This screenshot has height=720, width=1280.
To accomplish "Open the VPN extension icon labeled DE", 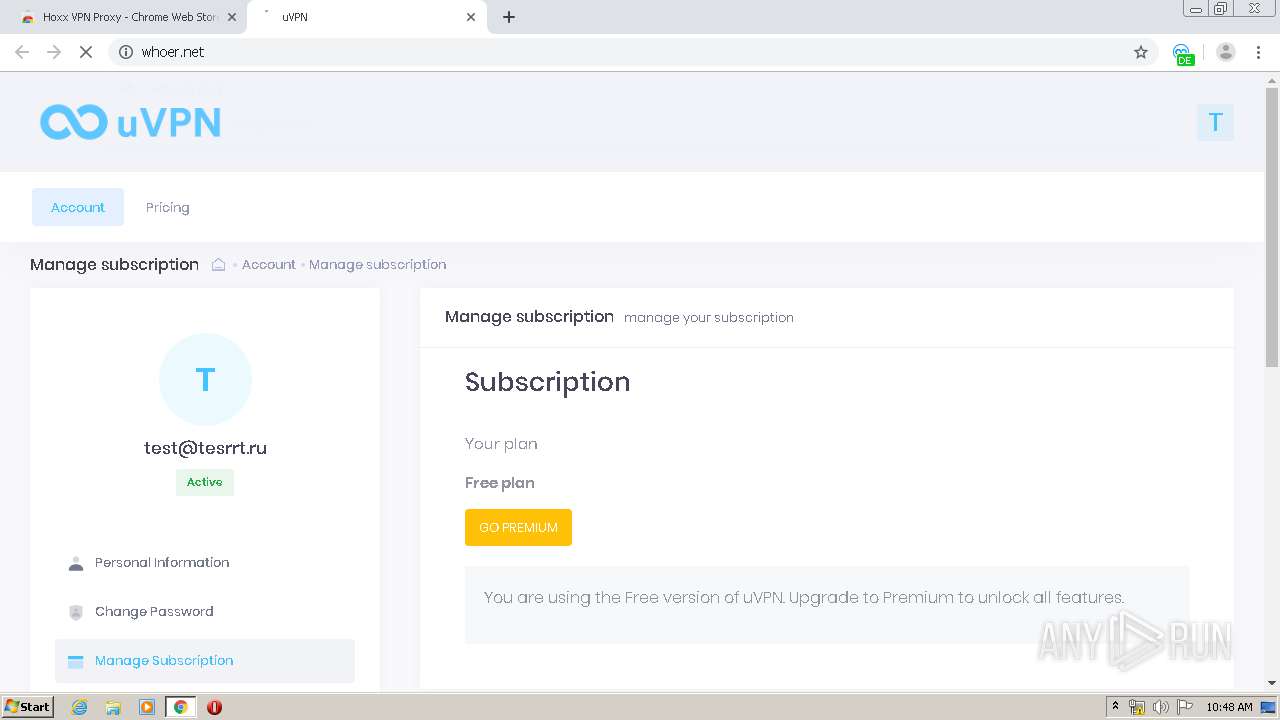I will pyautogui.click(x=1183, y=53).
